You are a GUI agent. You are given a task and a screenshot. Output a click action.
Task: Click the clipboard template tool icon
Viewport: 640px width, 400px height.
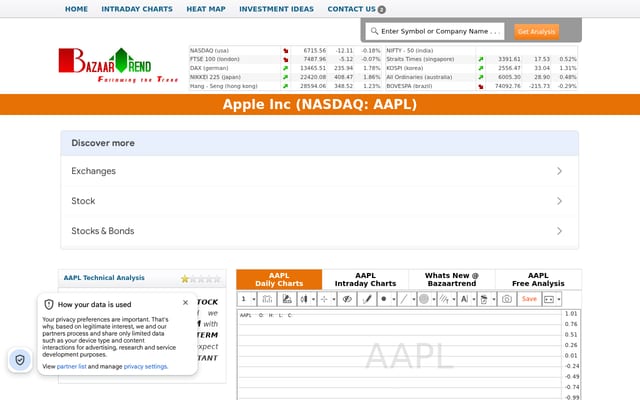tap(484, 299)
